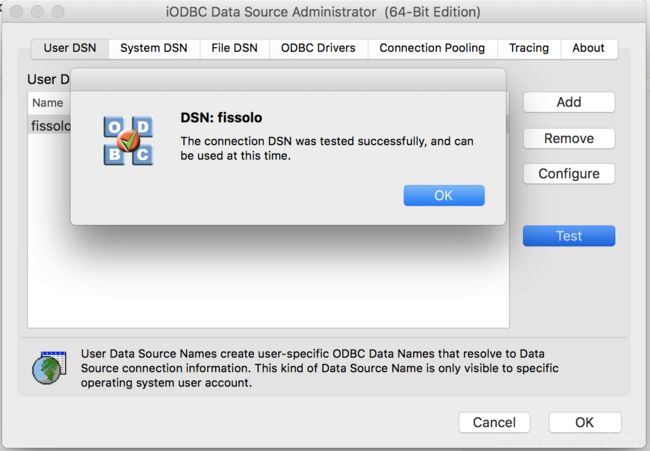Click the red close window button
Screen dimensions: 650x451
[17, 12]
